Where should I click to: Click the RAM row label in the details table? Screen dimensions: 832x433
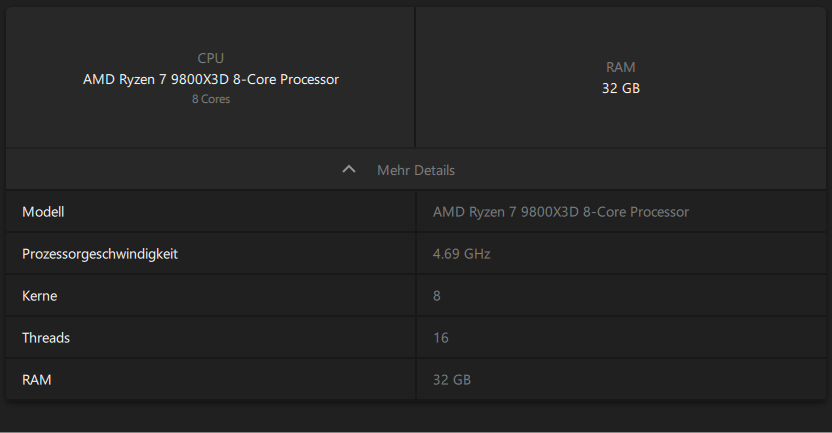[x=37, y=380]
